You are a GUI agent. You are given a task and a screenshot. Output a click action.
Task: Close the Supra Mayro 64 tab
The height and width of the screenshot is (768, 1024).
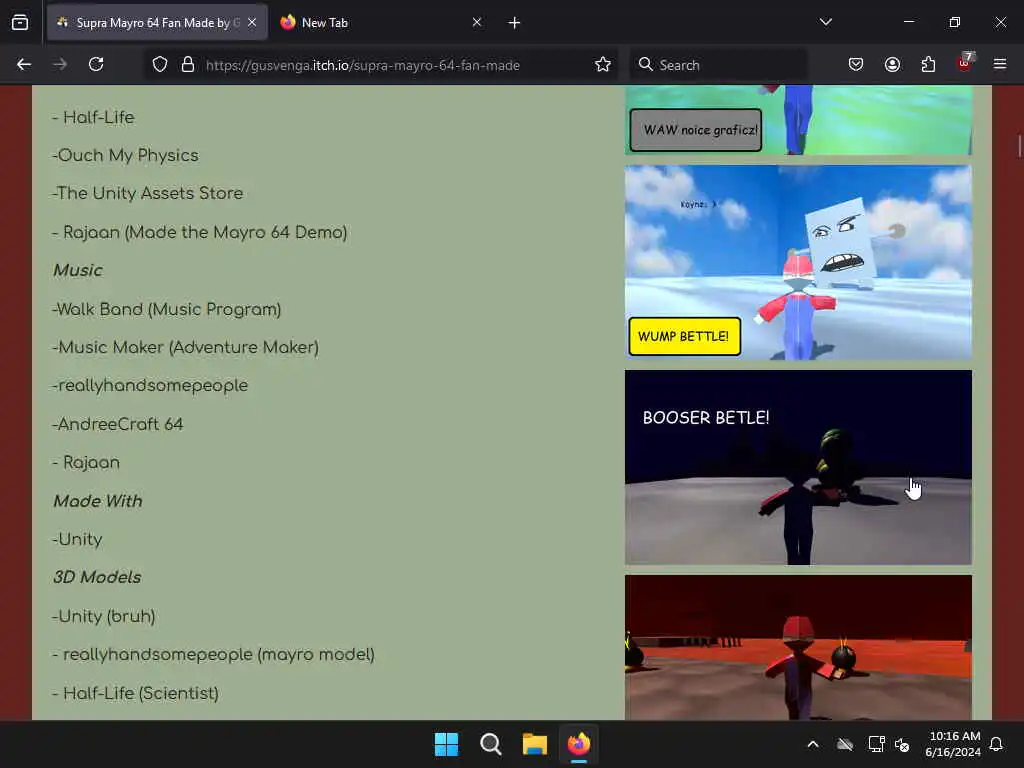252,22
